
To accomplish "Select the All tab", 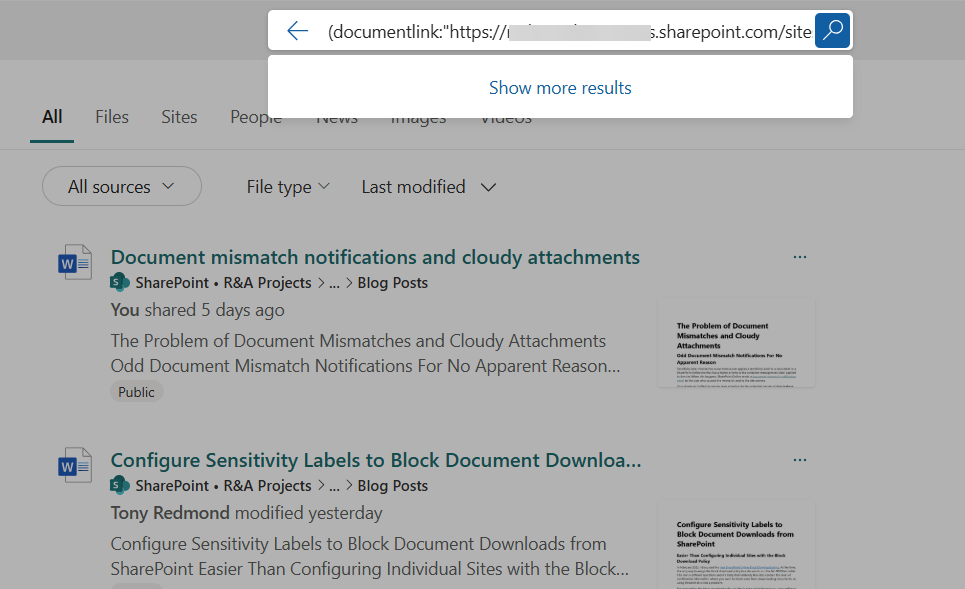I will 52,117.
